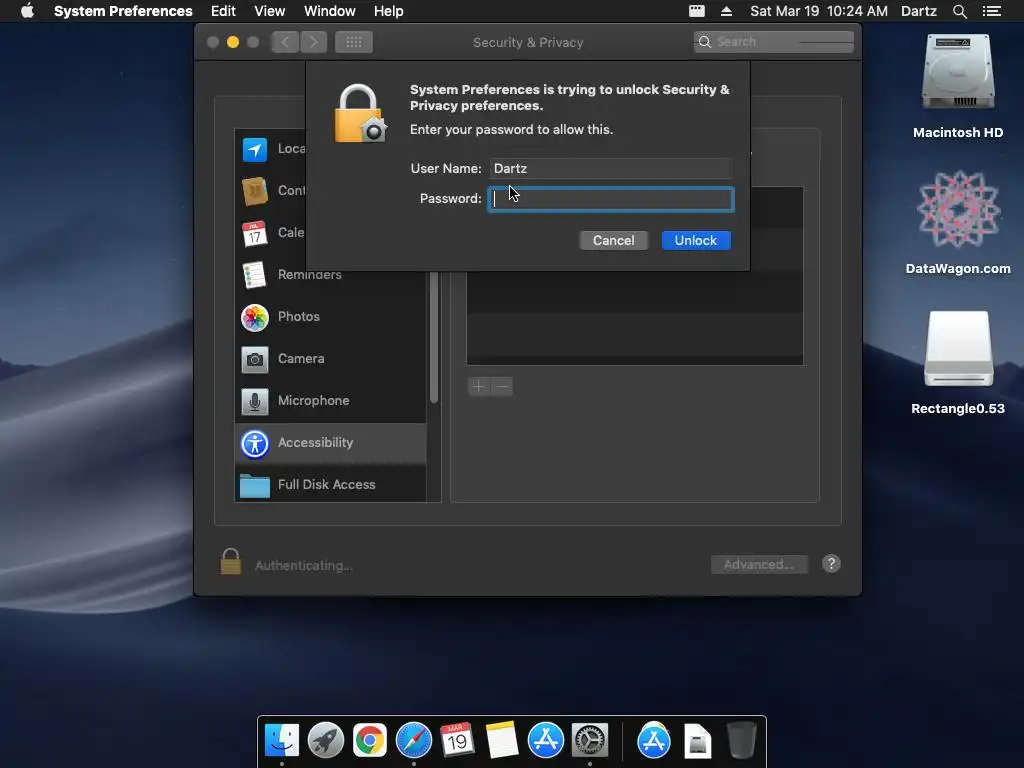The width and height of the screenshot is (1024, 768).
Task: Cancel the unlock dialog
Action: point(613,240)
